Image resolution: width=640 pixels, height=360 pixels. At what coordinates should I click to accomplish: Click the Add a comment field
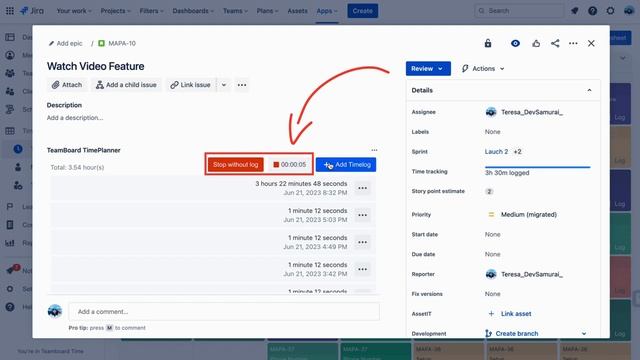pos(224,311)
